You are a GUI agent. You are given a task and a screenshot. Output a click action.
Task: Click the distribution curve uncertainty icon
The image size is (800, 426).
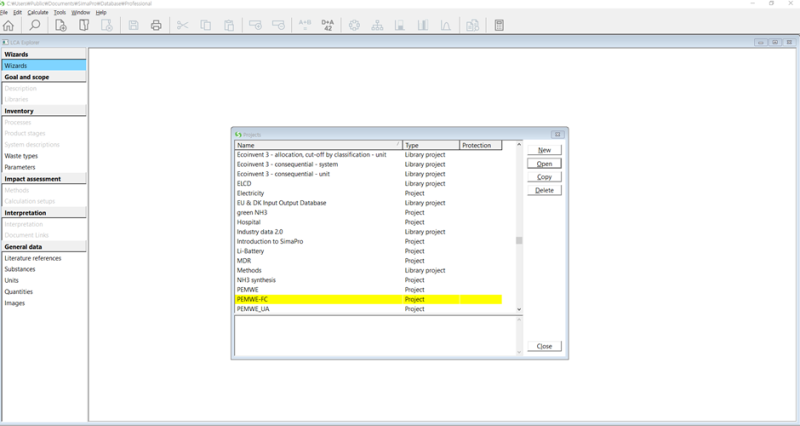coord(446,25)
